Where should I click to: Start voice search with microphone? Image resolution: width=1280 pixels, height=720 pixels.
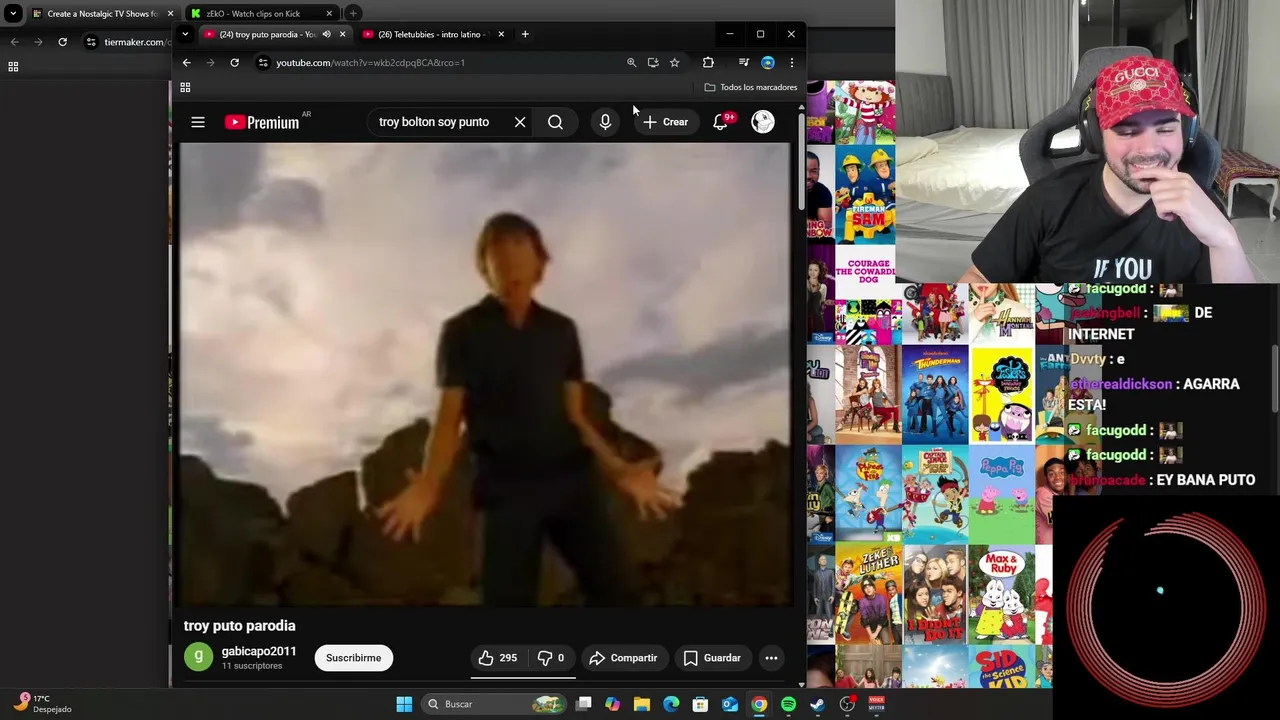coord(605,122)
